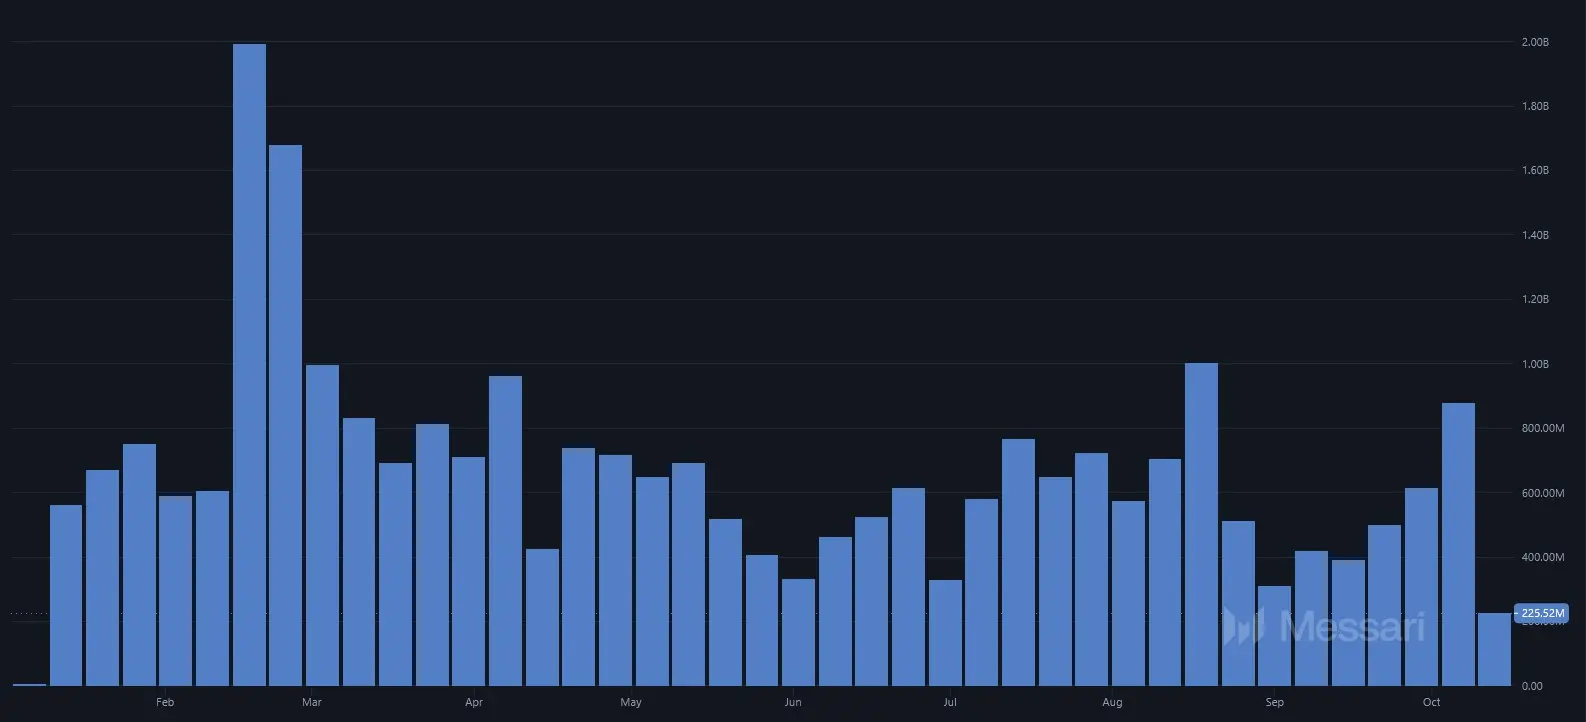Click the 2.00B y-axis label
The height and width of the screenshot is (722, 1586).
[1534, 42]
